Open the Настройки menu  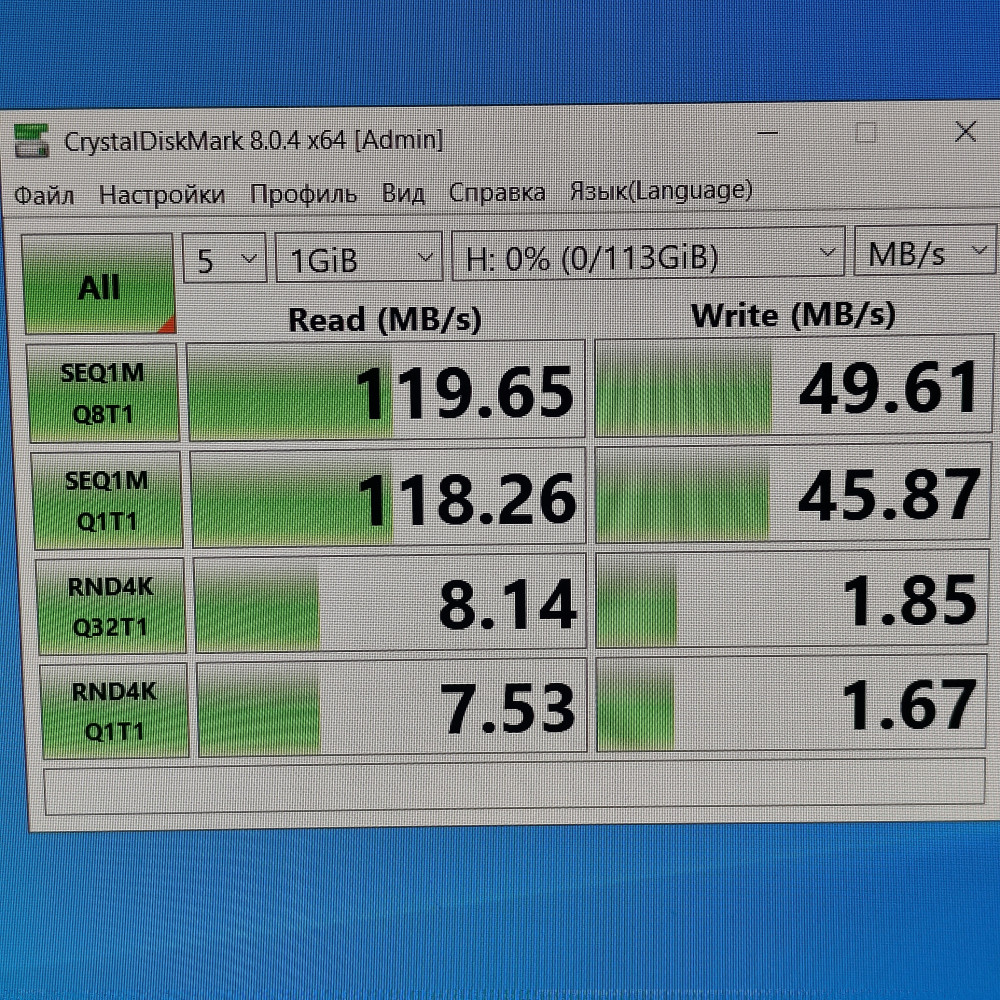162,194
